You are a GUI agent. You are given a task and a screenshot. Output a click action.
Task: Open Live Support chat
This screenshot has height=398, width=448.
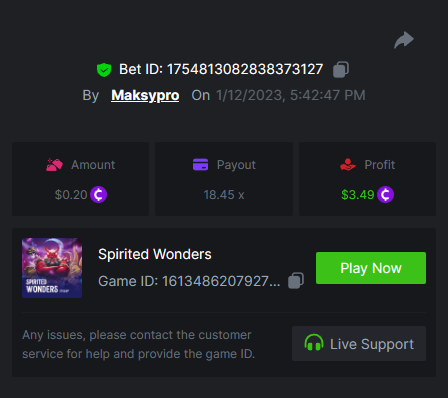pos(359,343)
